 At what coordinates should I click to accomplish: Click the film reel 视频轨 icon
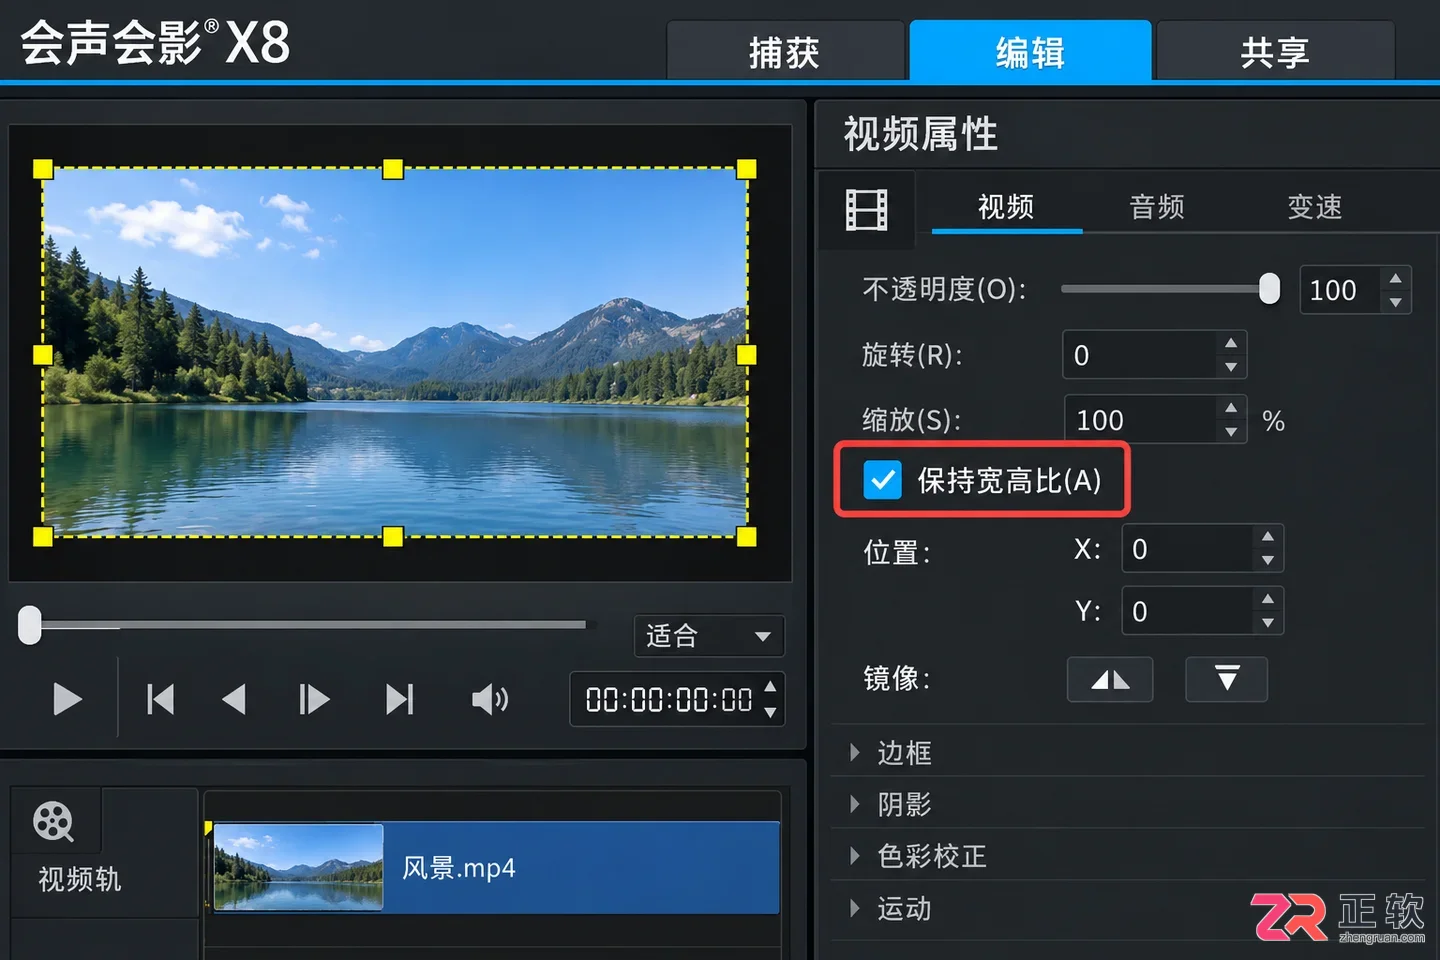tap(53, 822)
